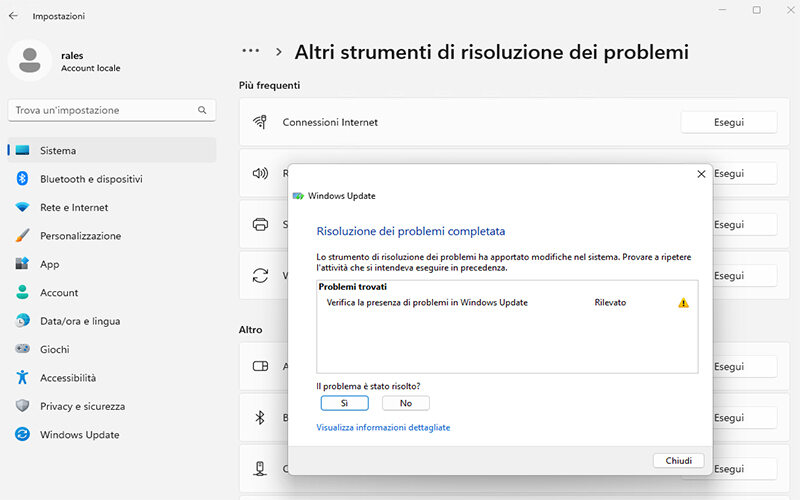Click the breadcrumb chevron arrow
800x500 pixels.
pos(279,52)
